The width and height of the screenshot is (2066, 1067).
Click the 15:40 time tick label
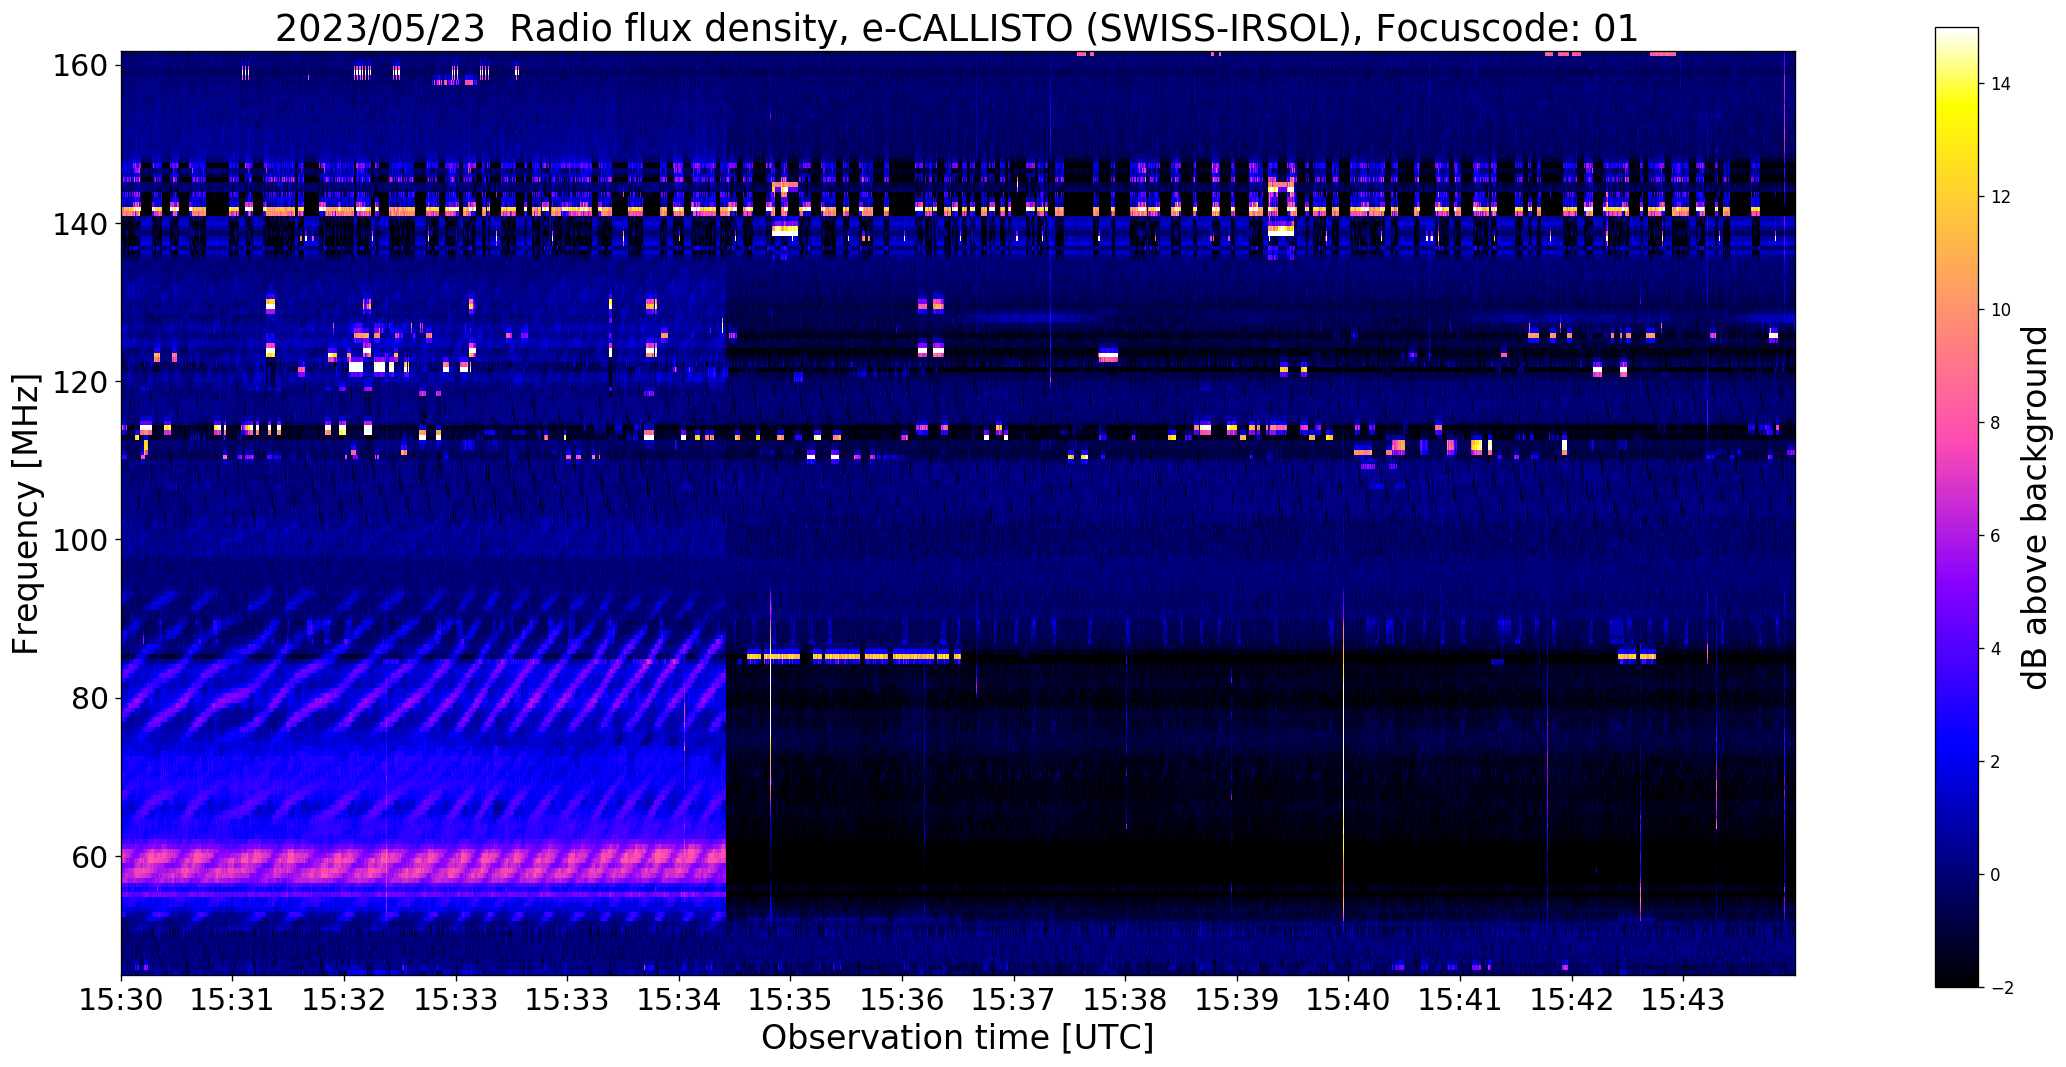[1349, 1000]
